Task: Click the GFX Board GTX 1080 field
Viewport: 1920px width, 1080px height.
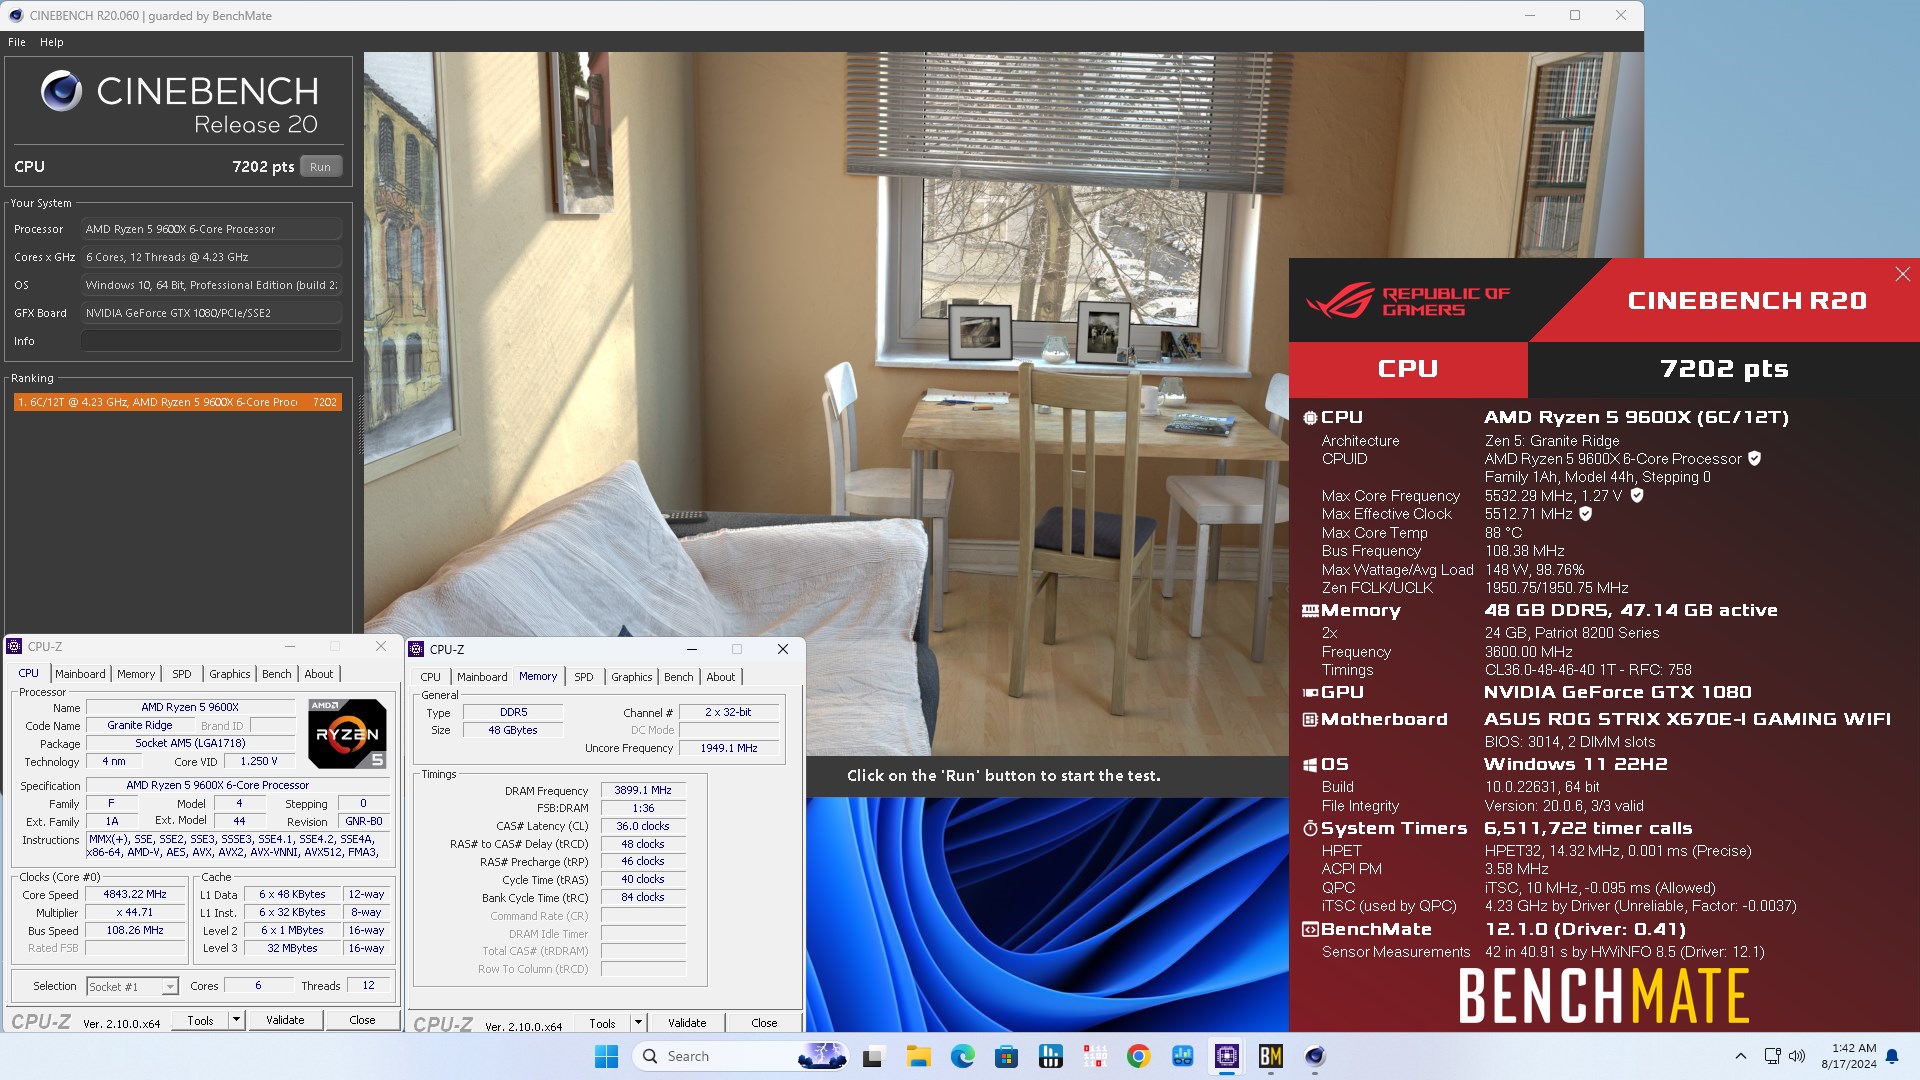Action: tap(211, 313)
